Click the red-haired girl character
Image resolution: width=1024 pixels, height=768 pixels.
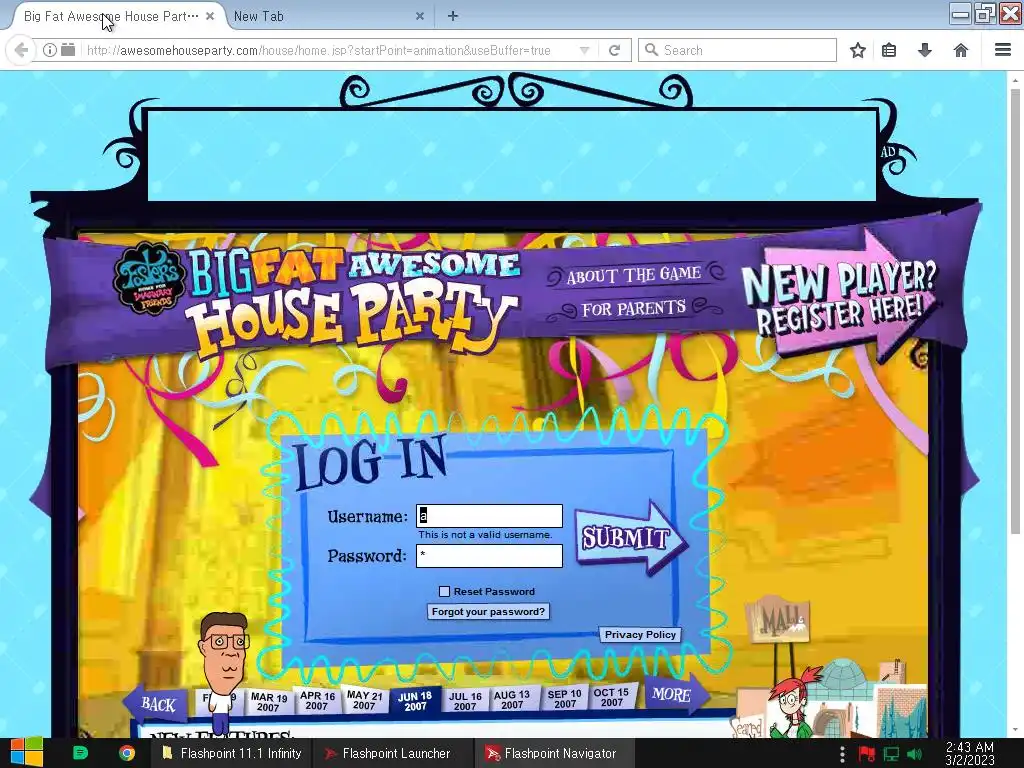click(x=792, y=702)
